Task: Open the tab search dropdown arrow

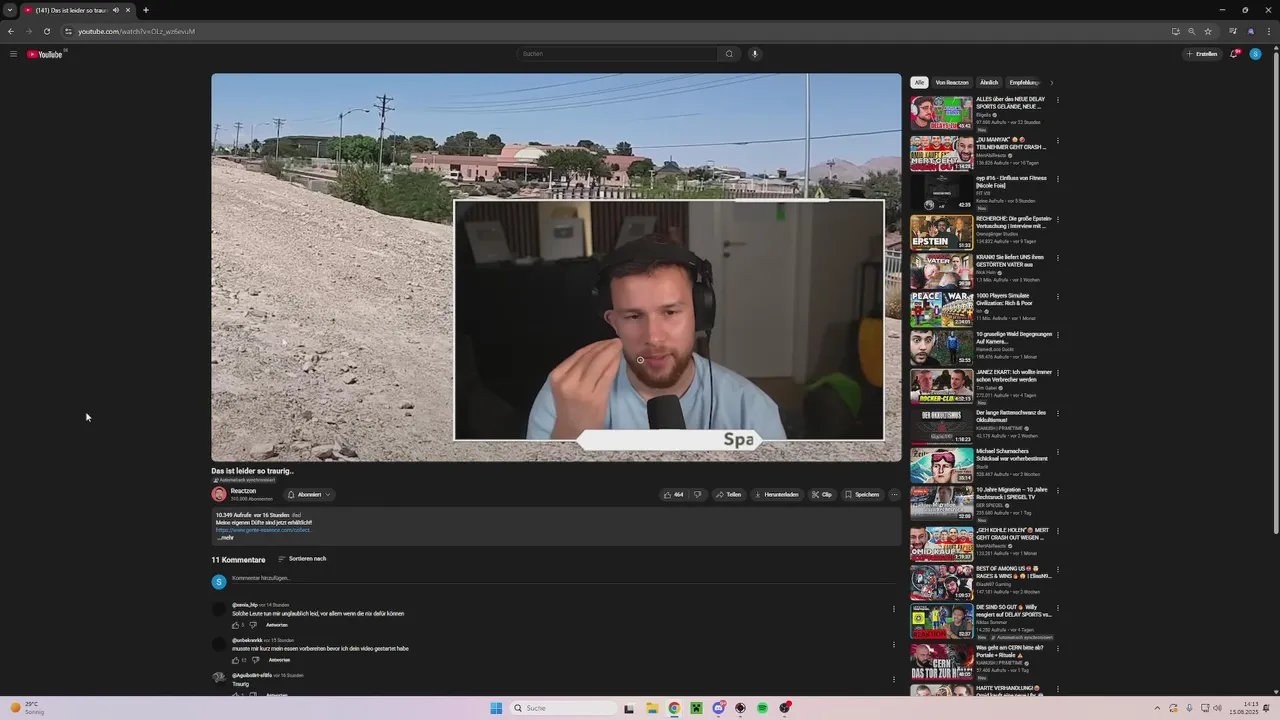Action: click(x=10, y=10)
